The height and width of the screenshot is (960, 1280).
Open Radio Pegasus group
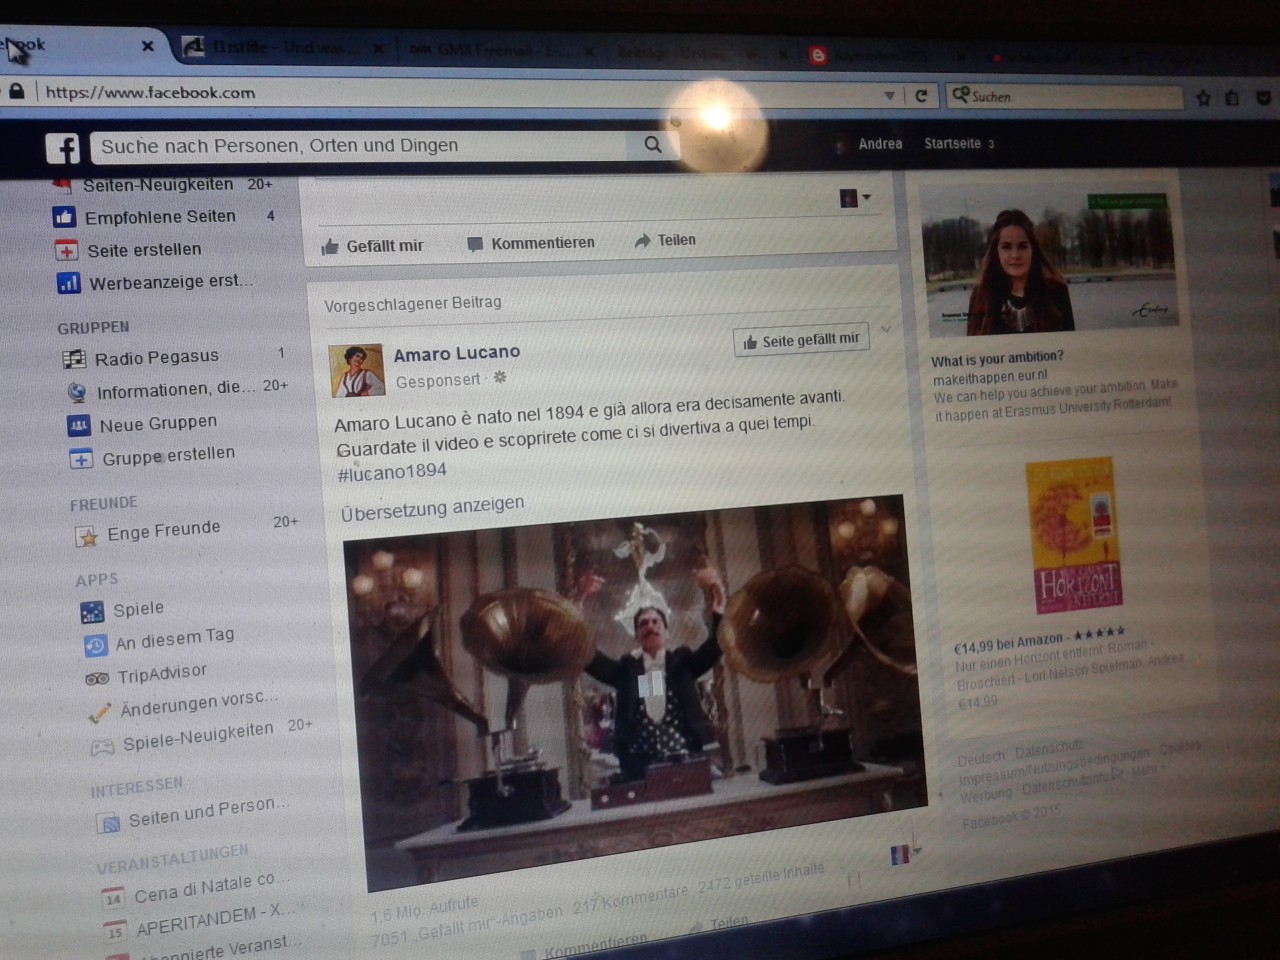pos(156,358)
